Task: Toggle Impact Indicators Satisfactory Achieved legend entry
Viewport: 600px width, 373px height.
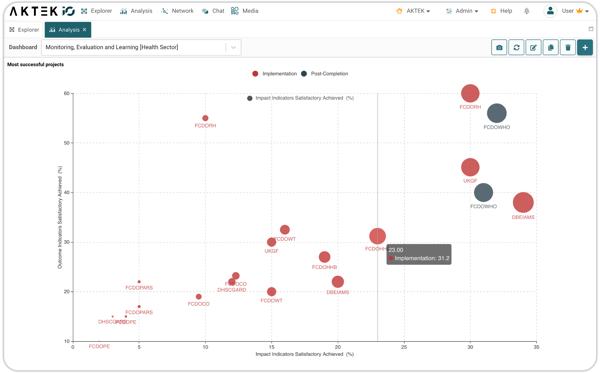Action: click(x=300, y=98)
